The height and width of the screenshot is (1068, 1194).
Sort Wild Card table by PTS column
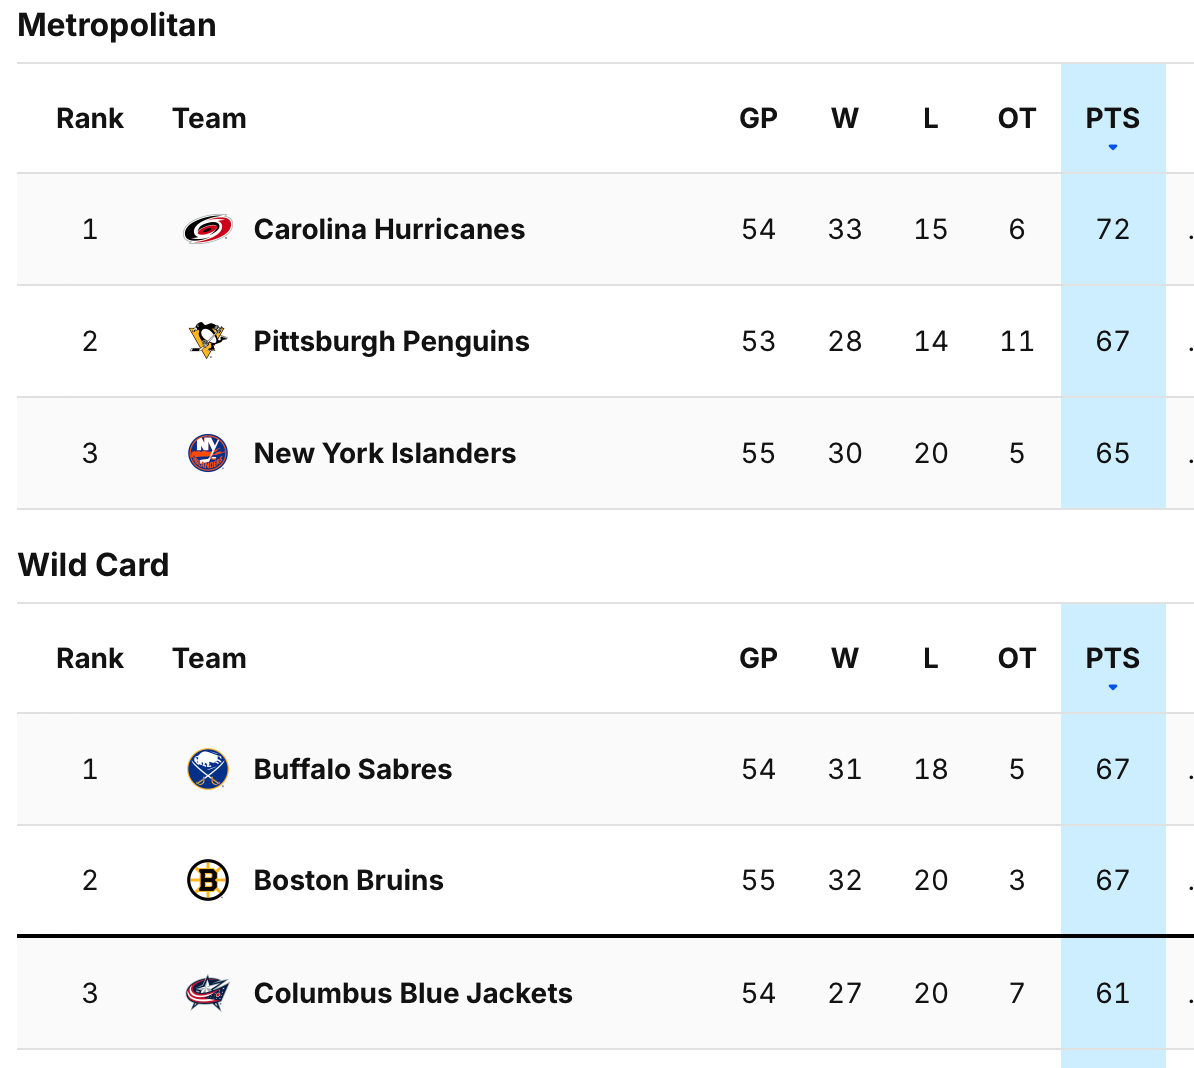1112,658
